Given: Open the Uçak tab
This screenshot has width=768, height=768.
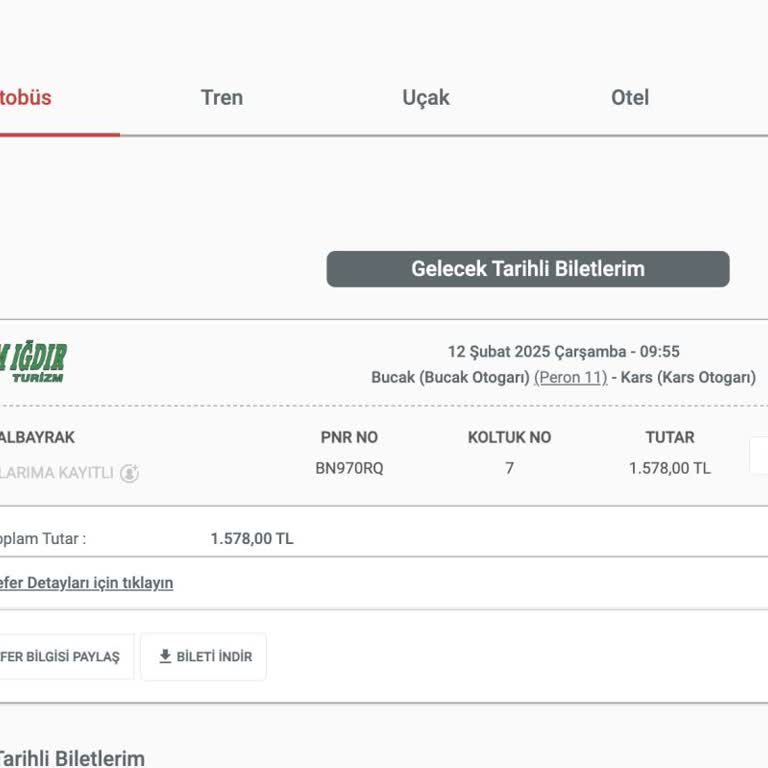Looking at the screenshot, I should pos(426,97).
